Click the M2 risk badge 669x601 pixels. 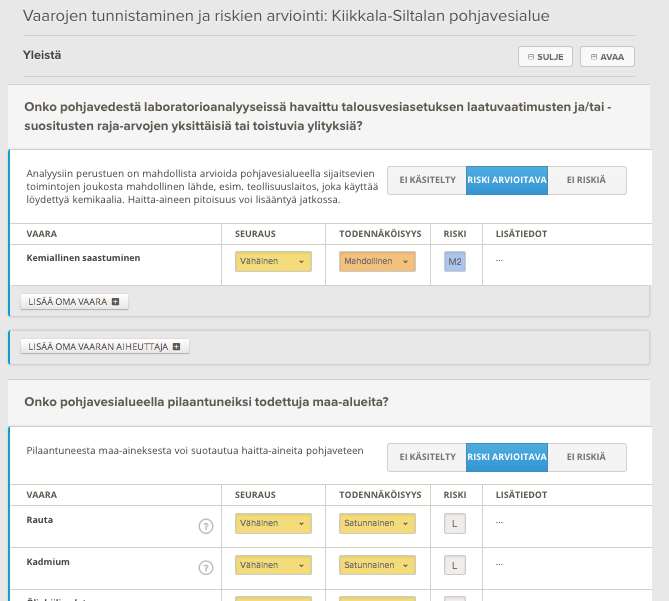point(455,261)
